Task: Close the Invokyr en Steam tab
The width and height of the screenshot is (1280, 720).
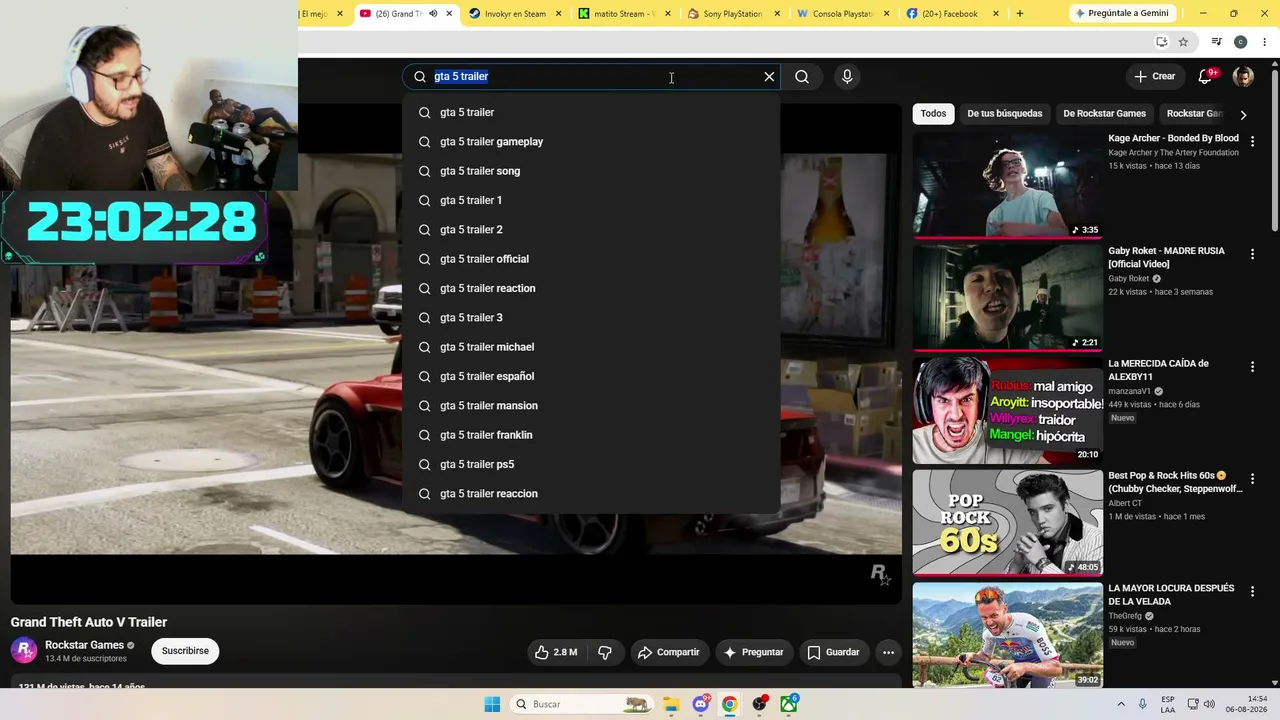Action: (558, 14)
